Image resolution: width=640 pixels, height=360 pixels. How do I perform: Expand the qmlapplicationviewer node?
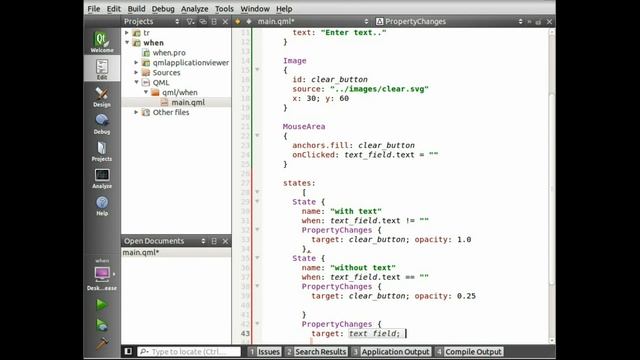[136, 62]
